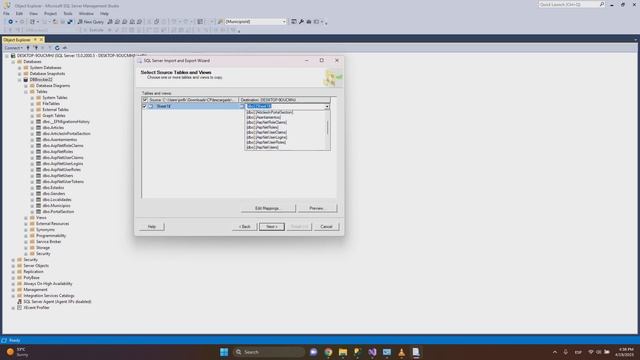Click the Refresh icon in Object Explorer toolbar
Image resolution: width=640 pixels, height=360 pixels.
[x=57, y=48]
